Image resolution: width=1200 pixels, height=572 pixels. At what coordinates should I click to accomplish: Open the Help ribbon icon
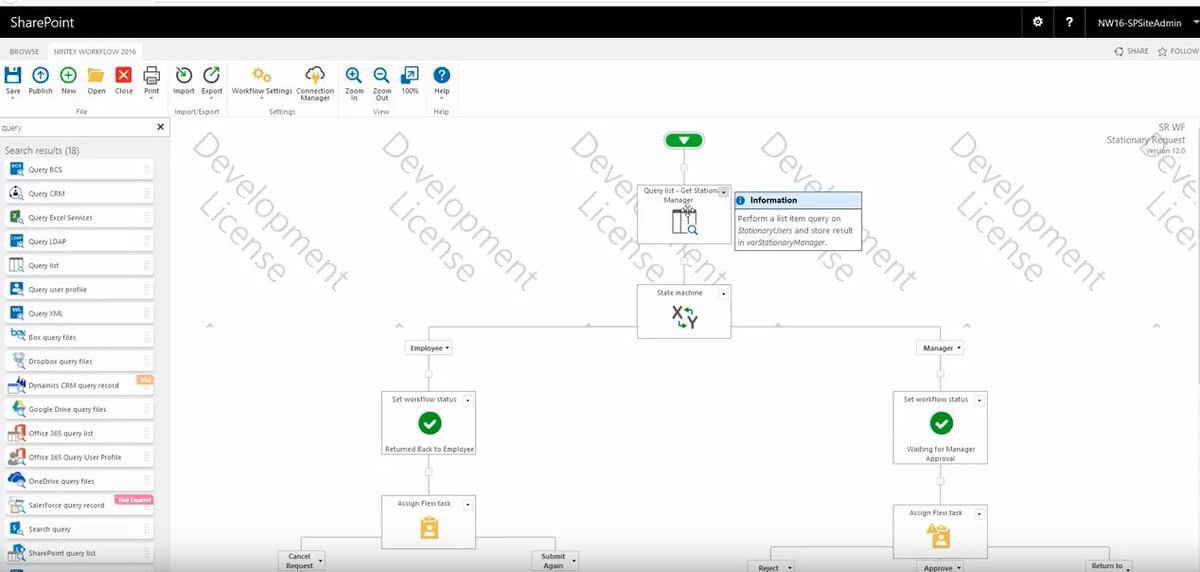pos(441,75)
